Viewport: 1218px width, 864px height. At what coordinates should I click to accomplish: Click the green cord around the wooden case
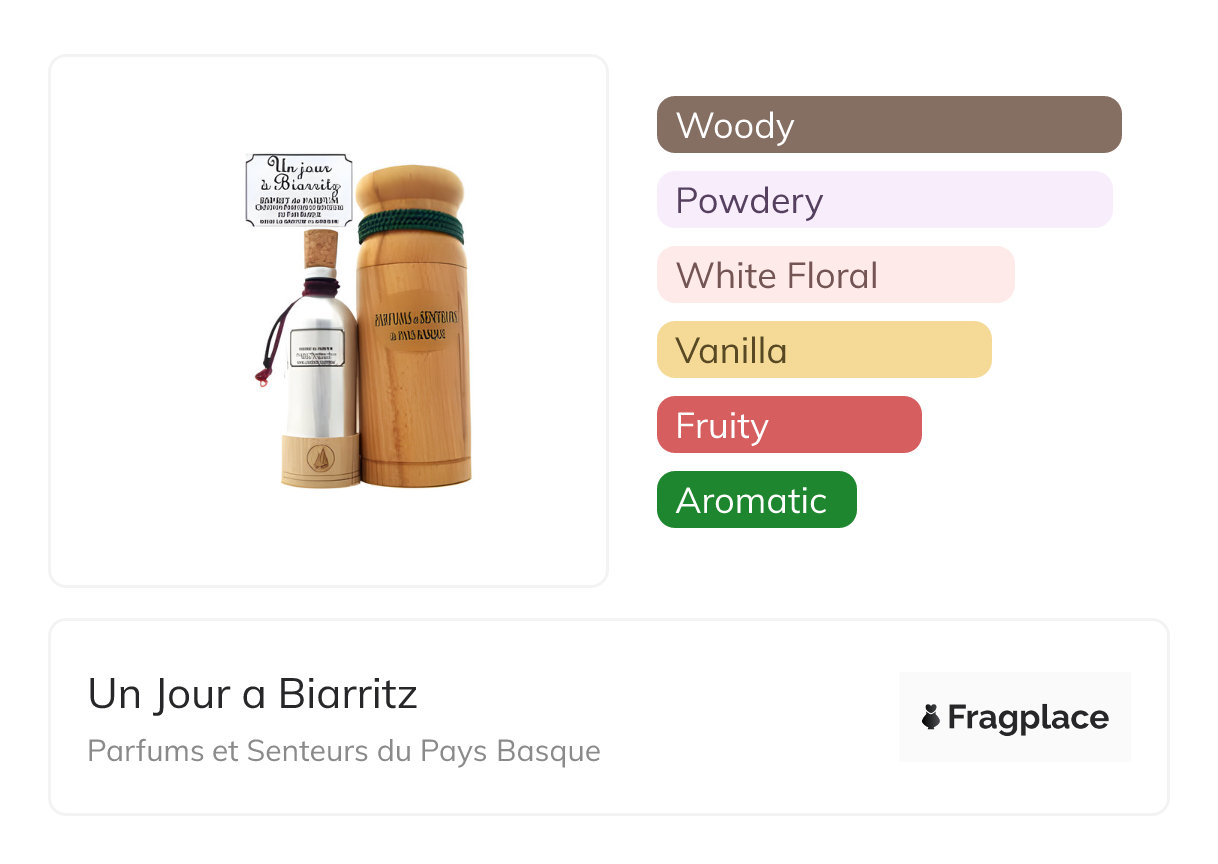[x=410, y=227]
